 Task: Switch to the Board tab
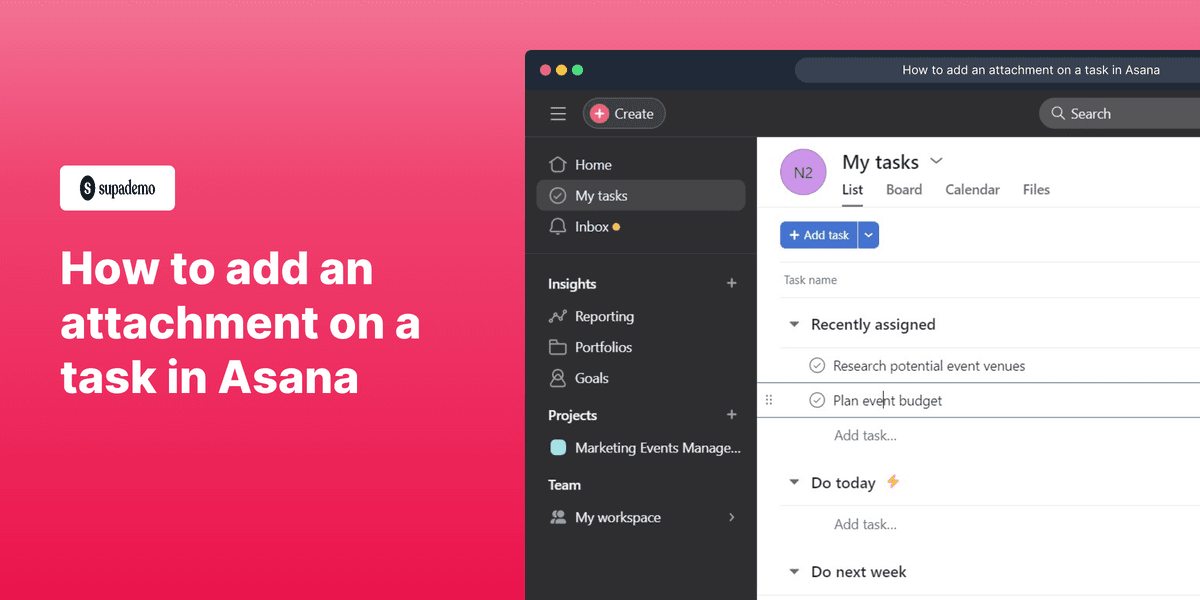point(903,189)
